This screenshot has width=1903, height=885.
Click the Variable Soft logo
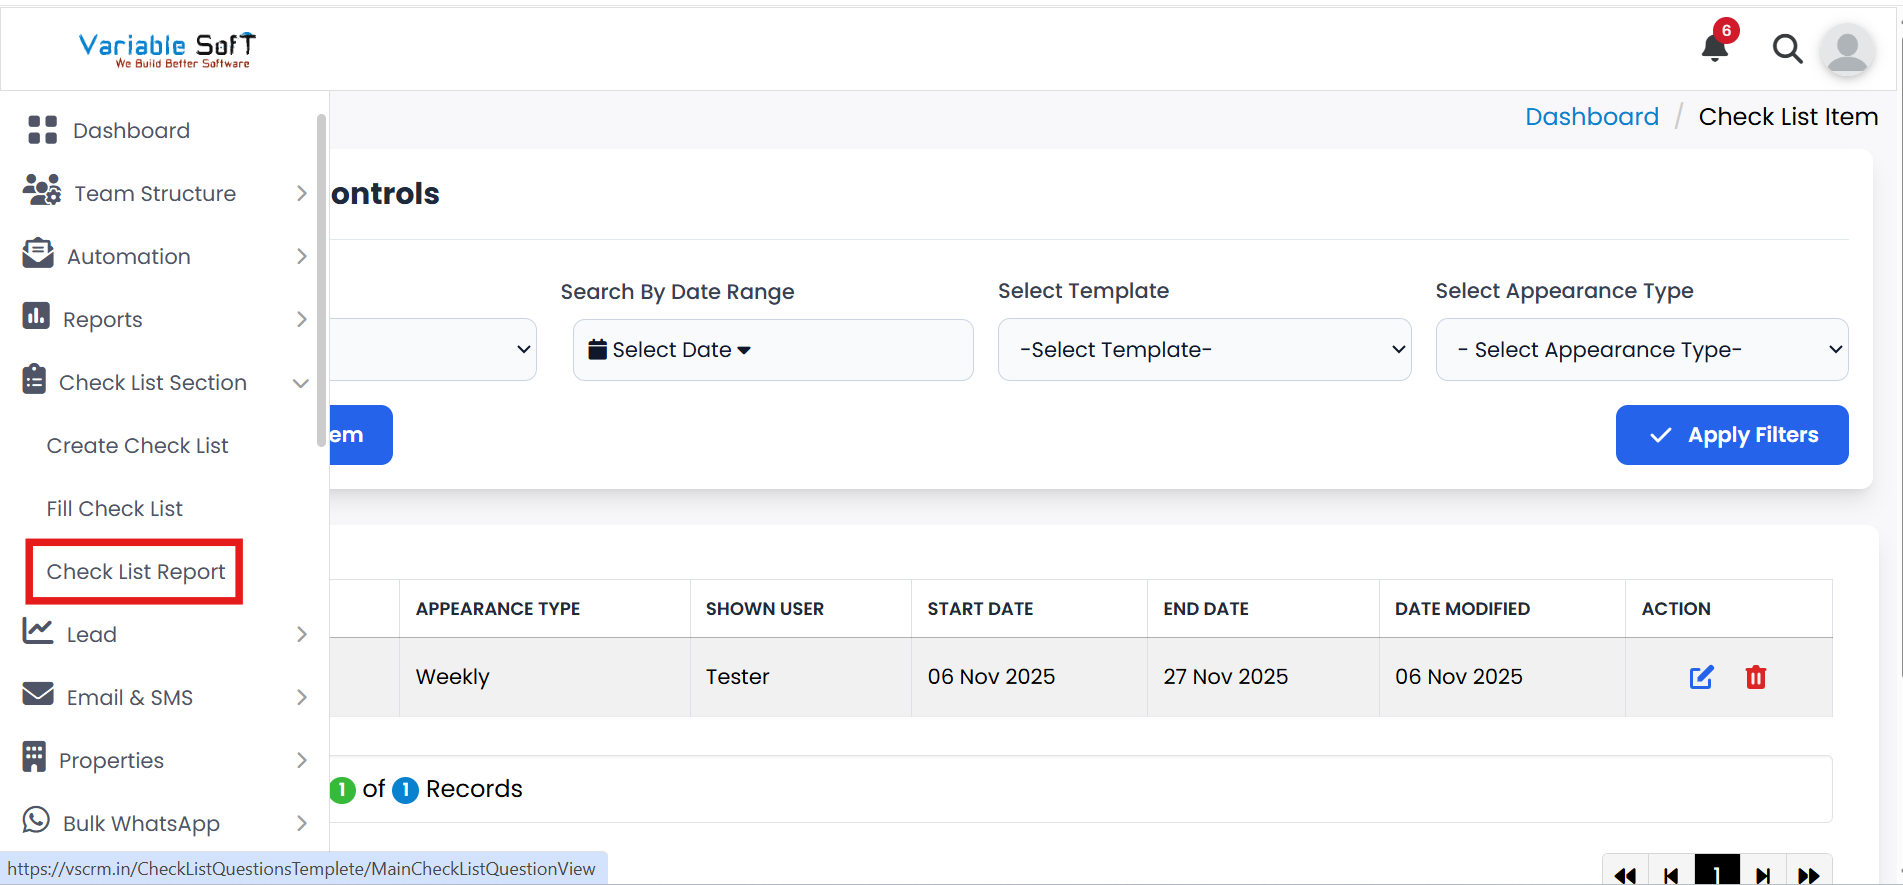pyautogui.click(x=167, y=49)
